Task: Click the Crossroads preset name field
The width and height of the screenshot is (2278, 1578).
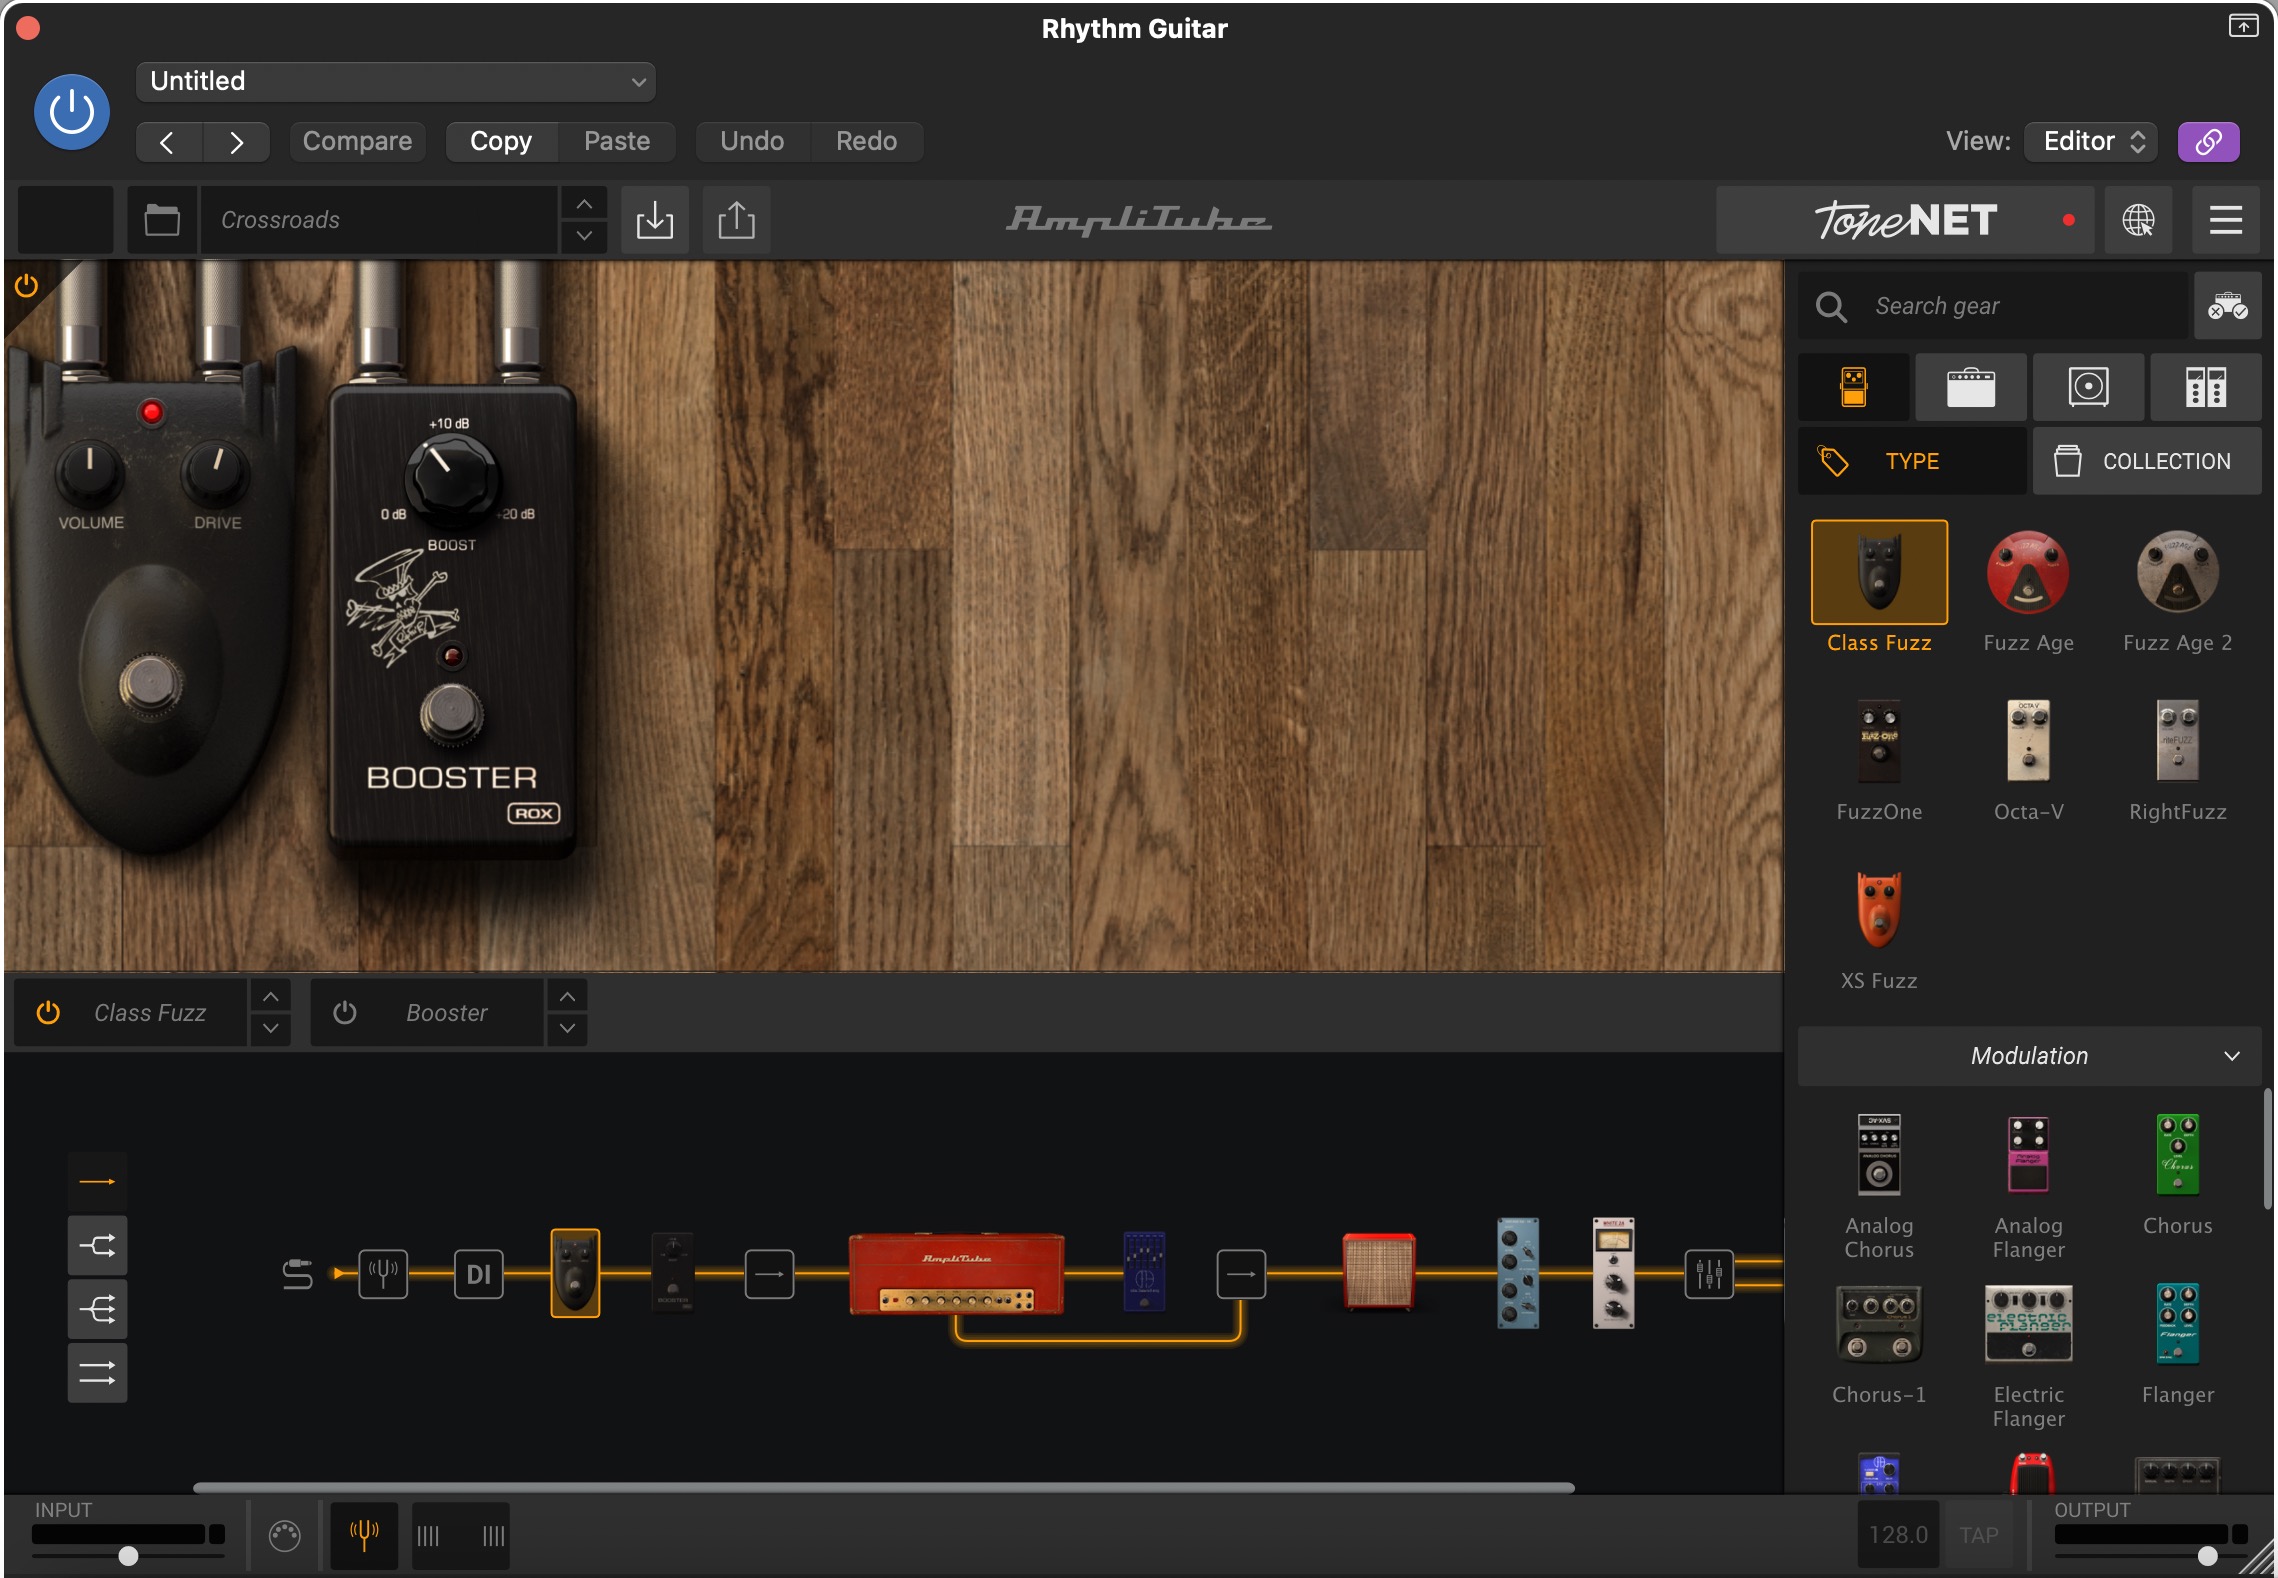Action: coord(378,219)
